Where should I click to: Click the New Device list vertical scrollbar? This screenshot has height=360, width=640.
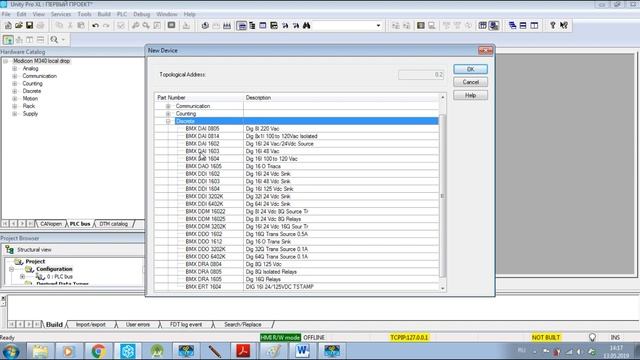click(x=442, y=196)
